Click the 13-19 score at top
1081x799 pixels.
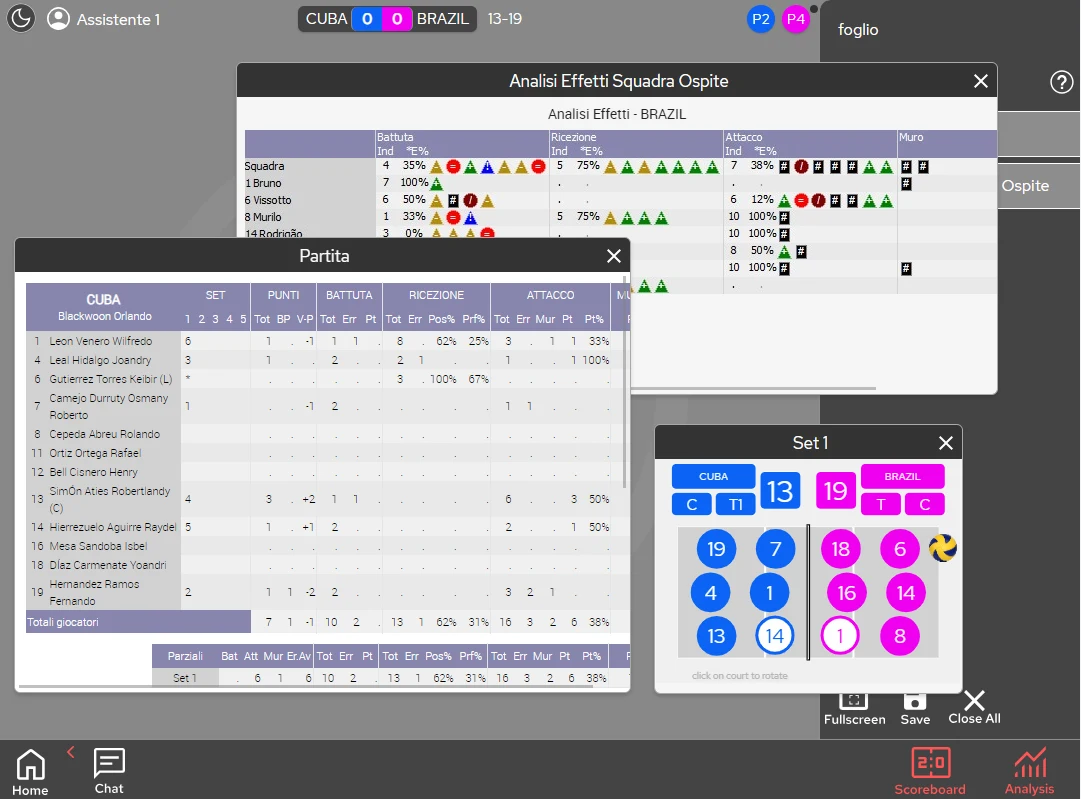(x=505, y=19)
